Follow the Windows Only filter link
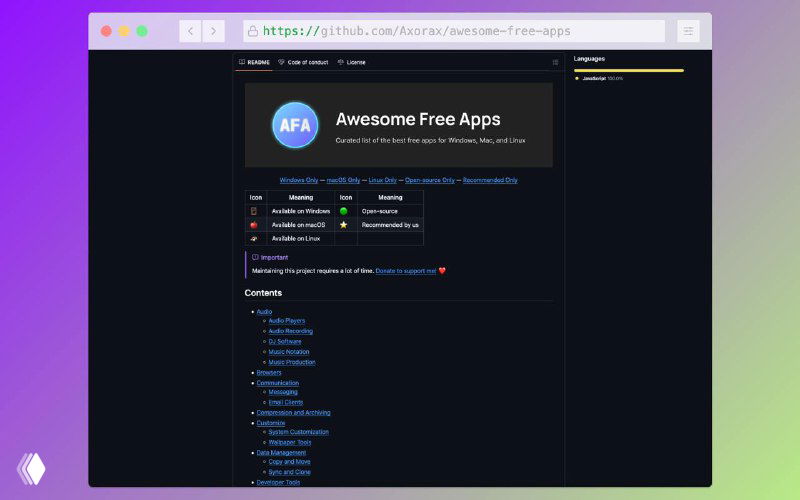The height and width of the screenshot is (500, 800). point(299,180)
